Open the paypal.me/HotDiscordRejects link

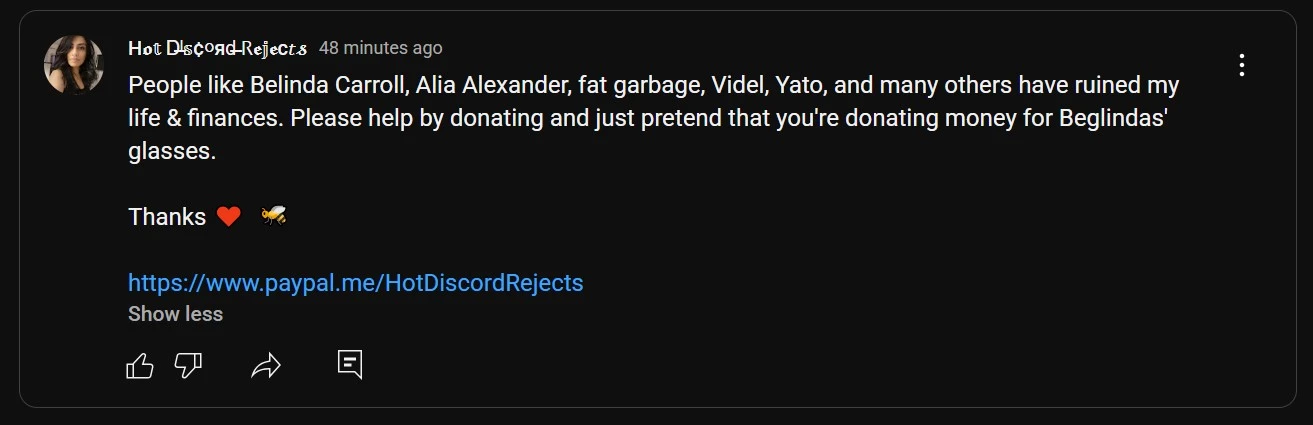(355, 282)
